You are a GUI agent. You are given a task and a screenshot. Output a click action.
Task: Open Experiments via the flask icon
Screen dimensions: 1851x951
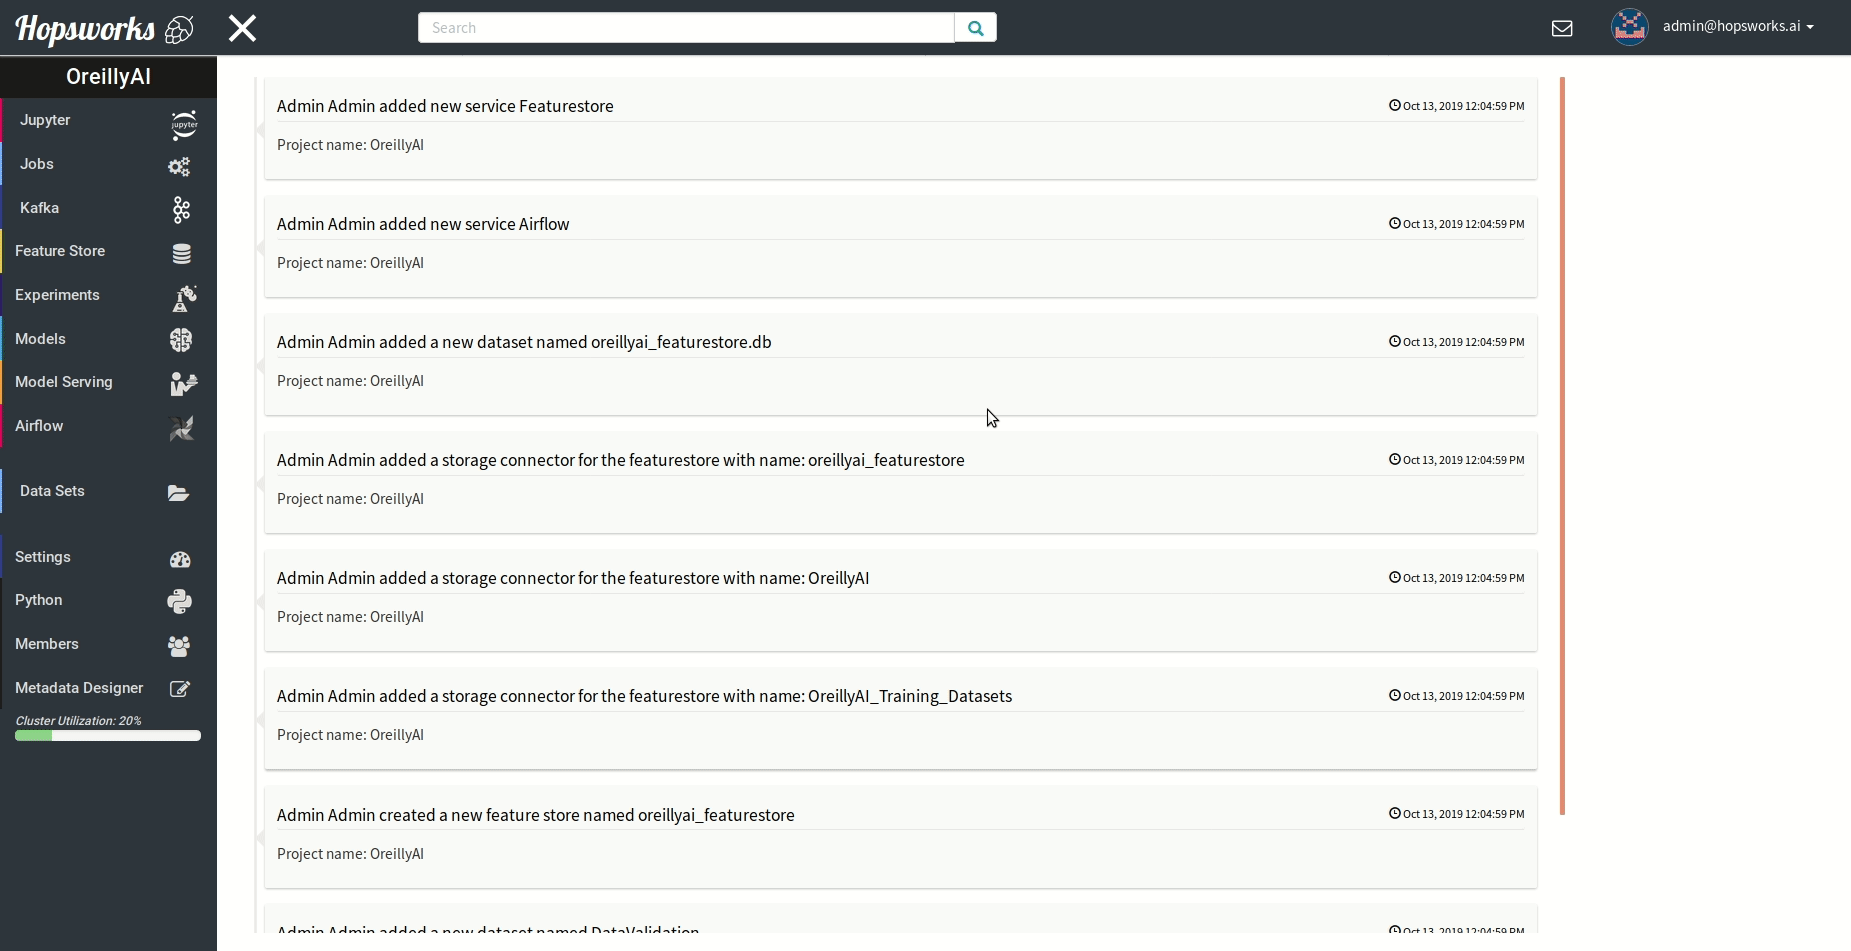(184, 297)
